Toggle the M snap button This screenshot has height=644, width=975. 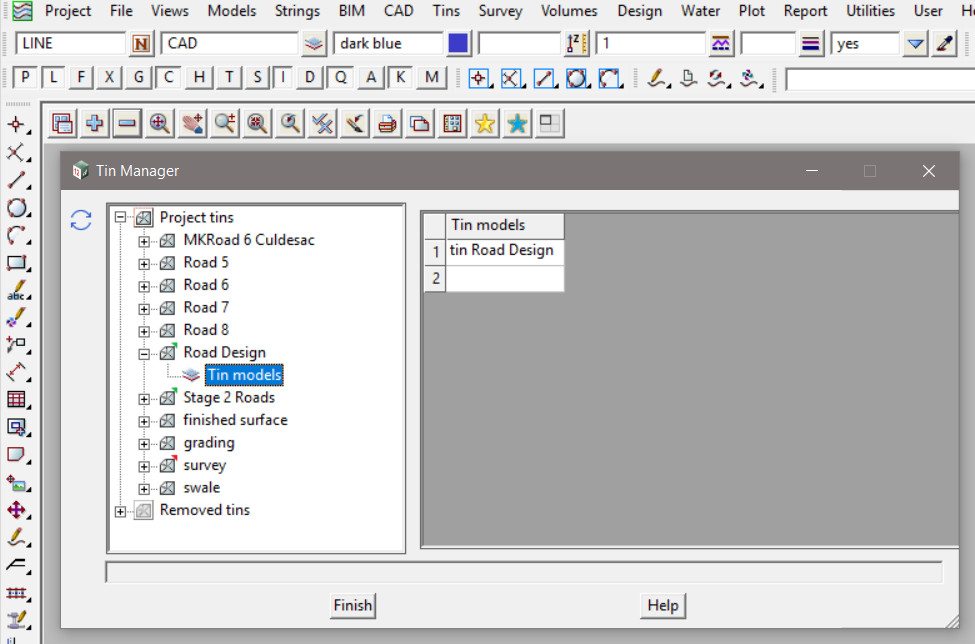coord(432,78)
